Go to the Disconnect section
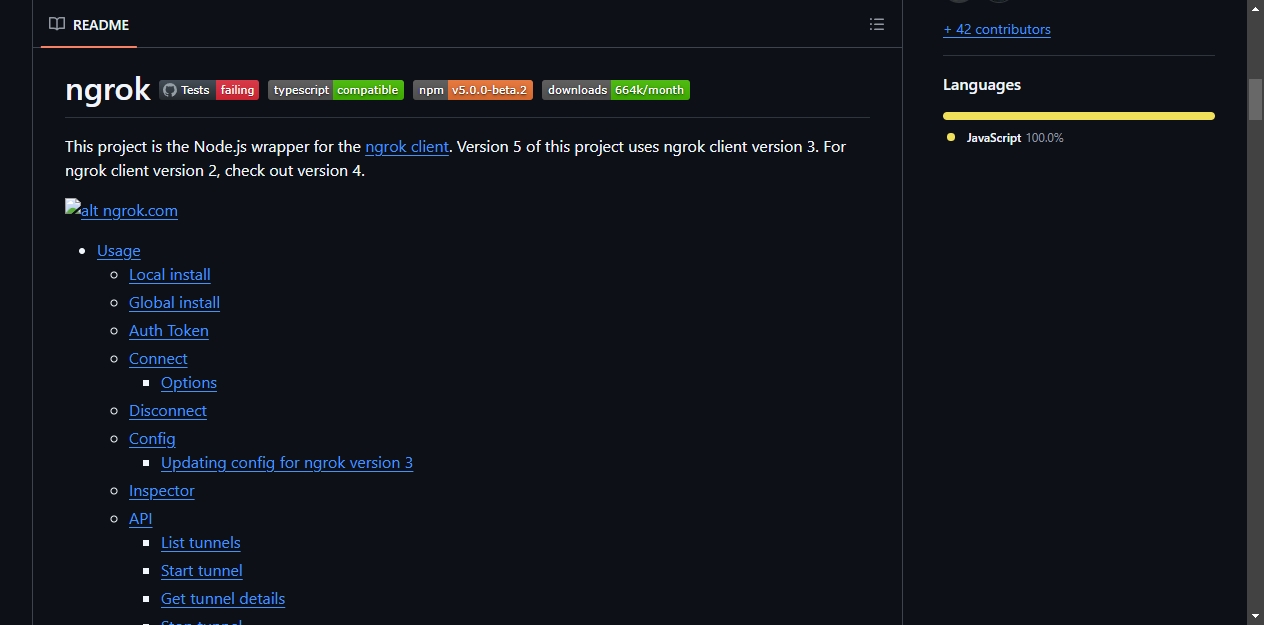Viewport: 1264px width, 625px height. point(168,410)
